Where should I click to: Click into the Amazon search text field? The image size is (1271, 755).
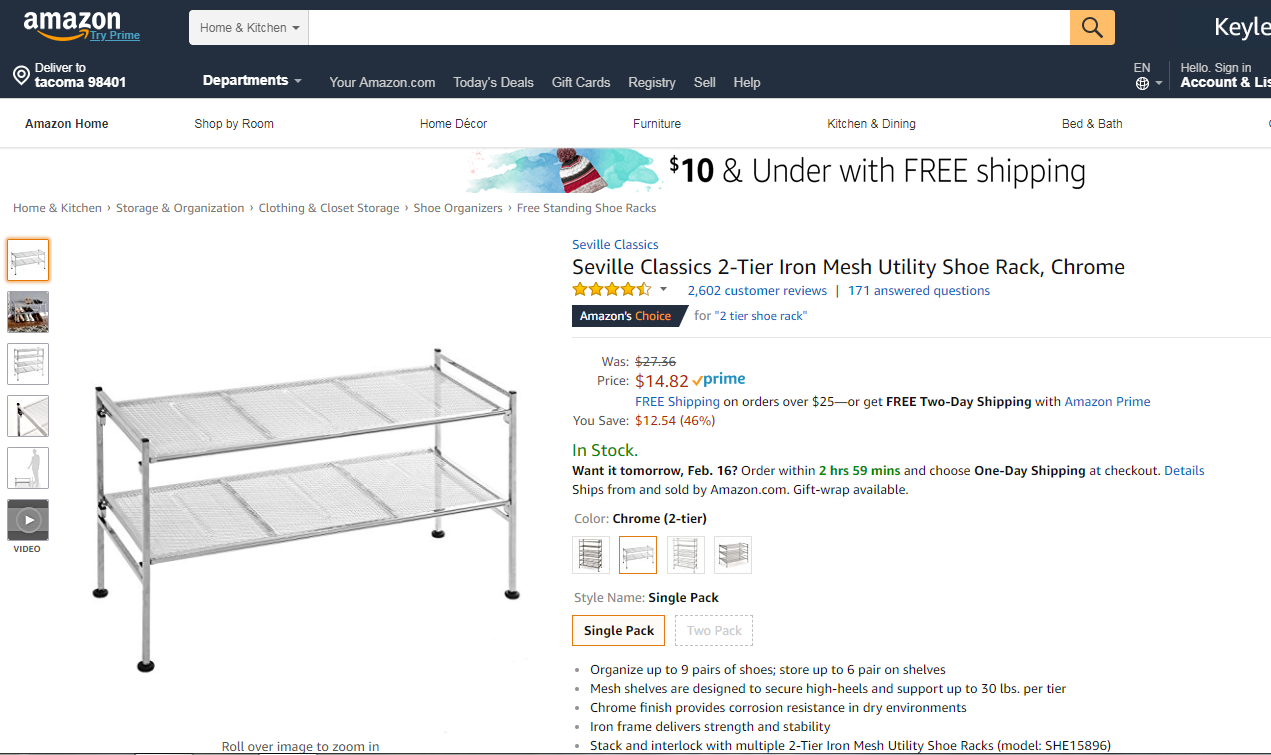point(688,28)
